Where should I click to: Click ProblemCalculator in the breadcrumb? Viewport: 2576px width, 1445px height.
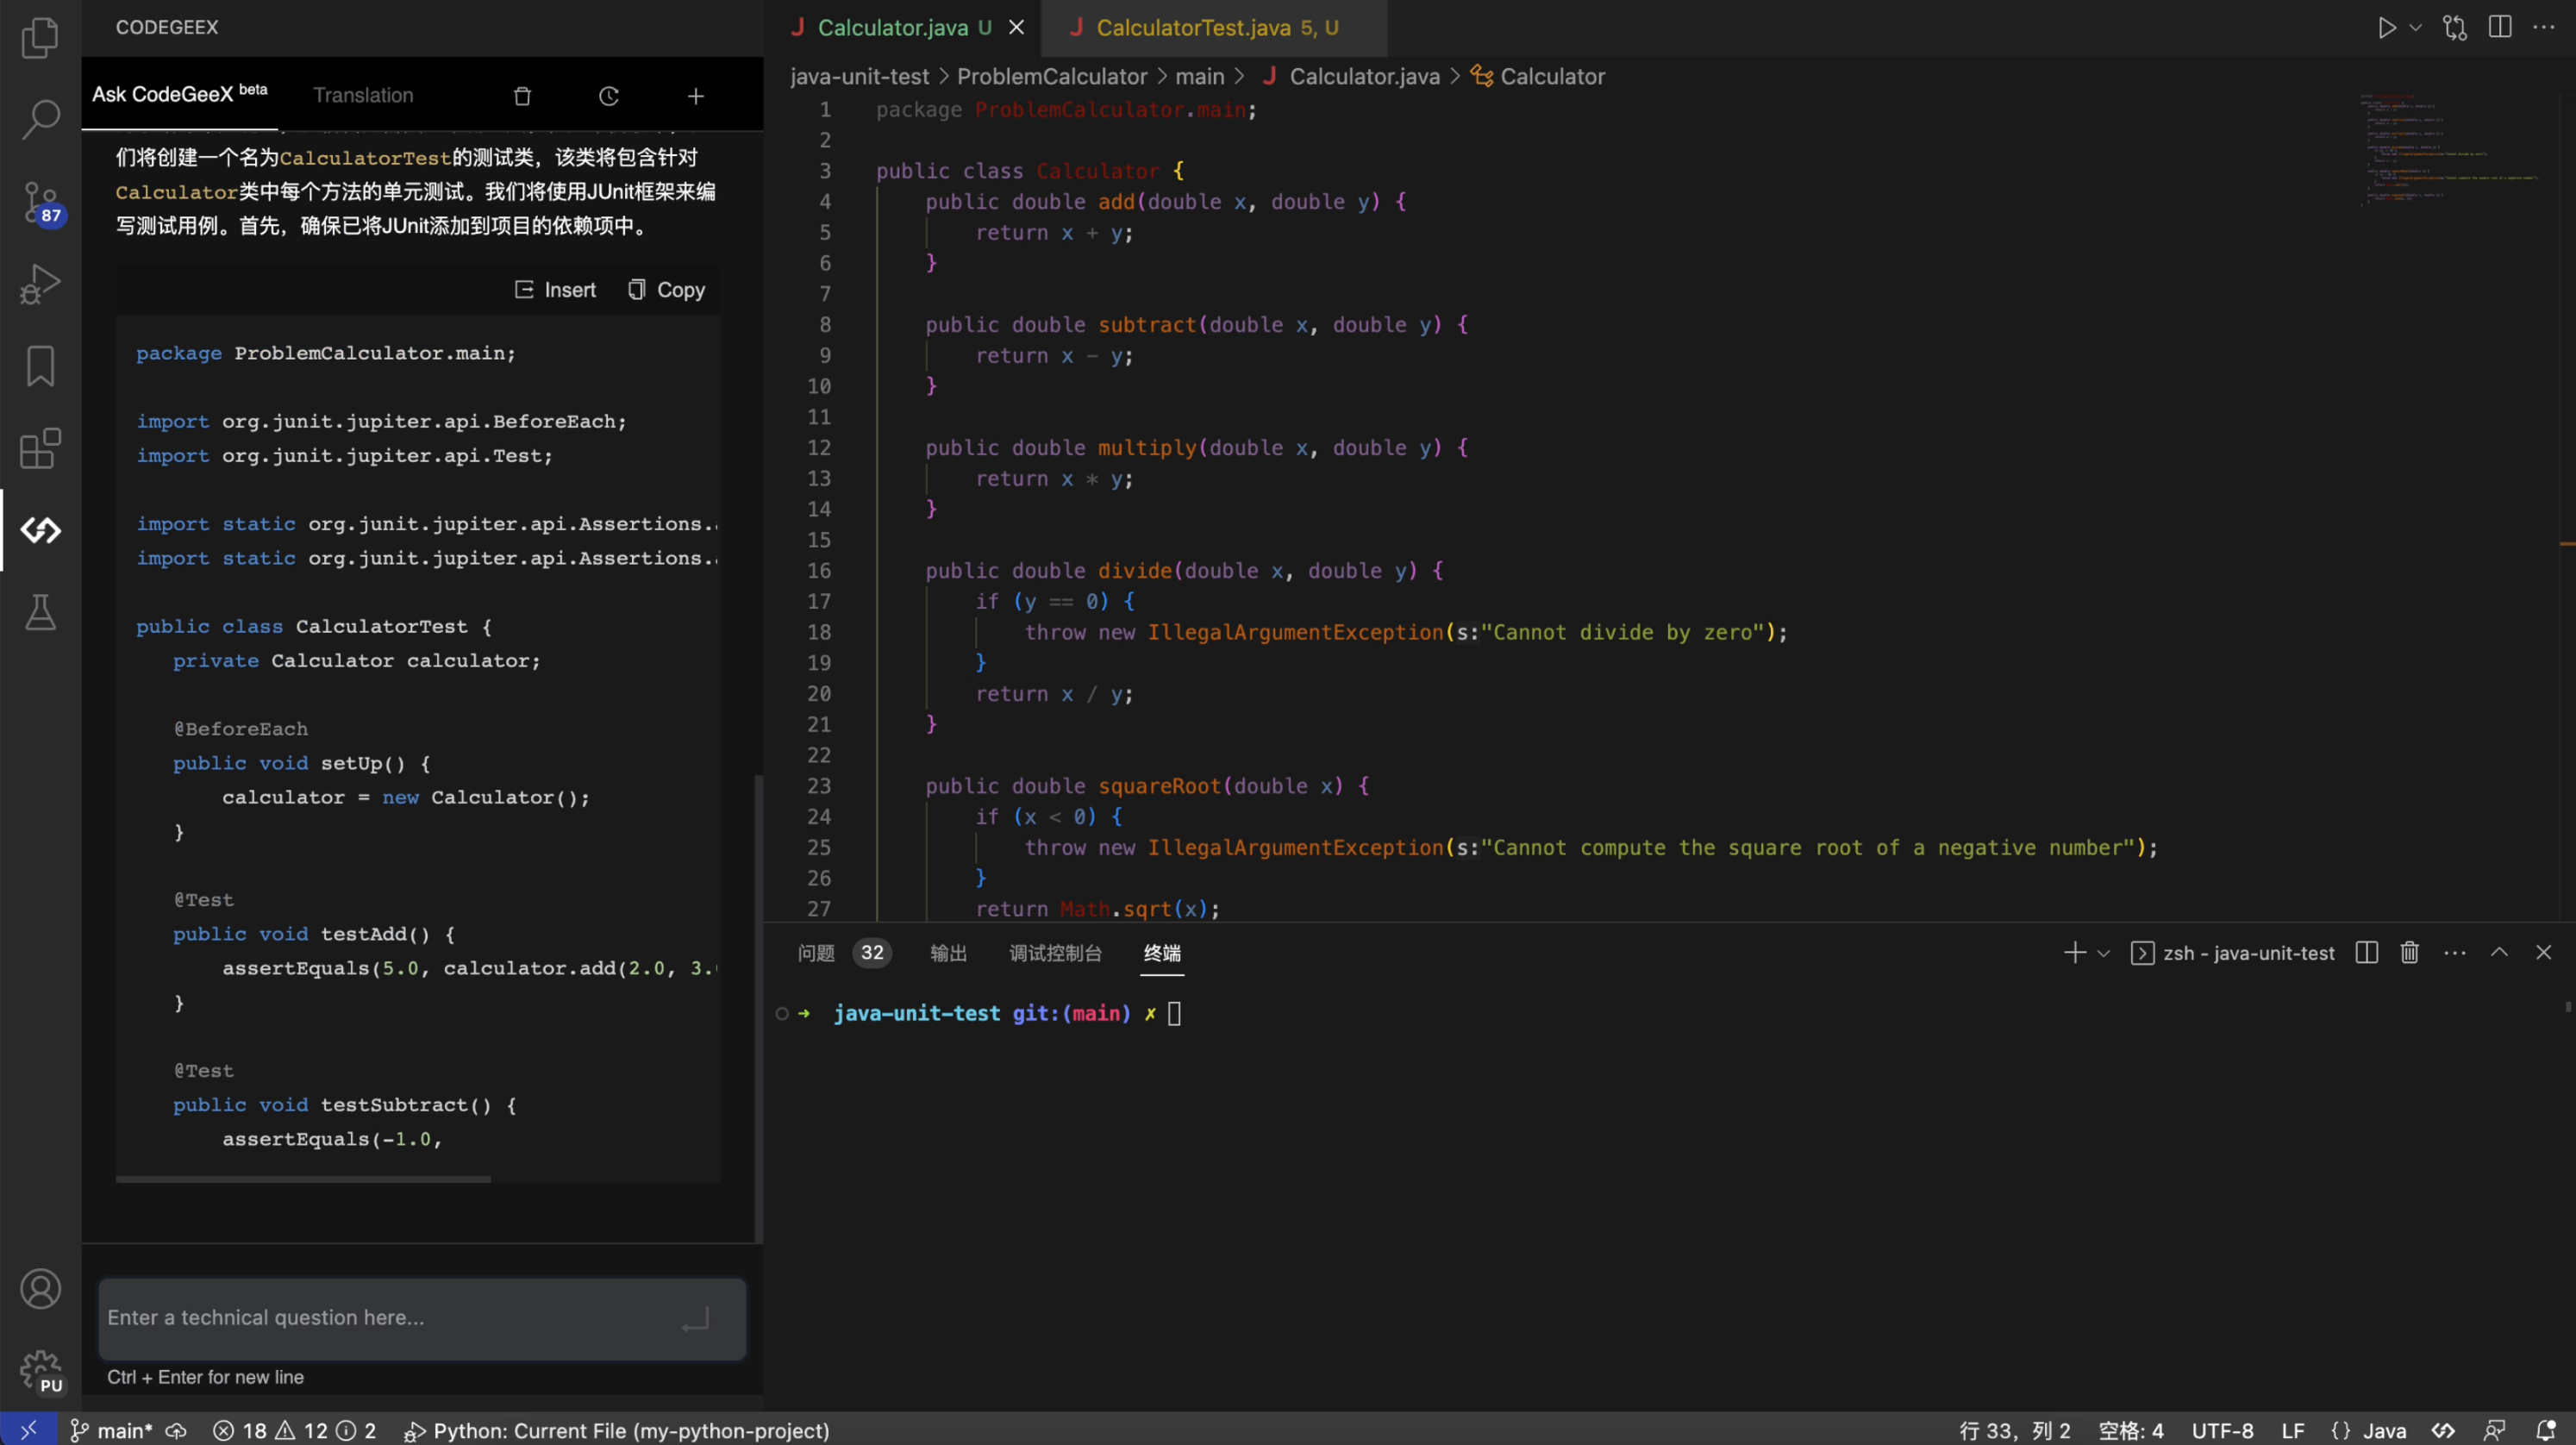click(1052, 77)
